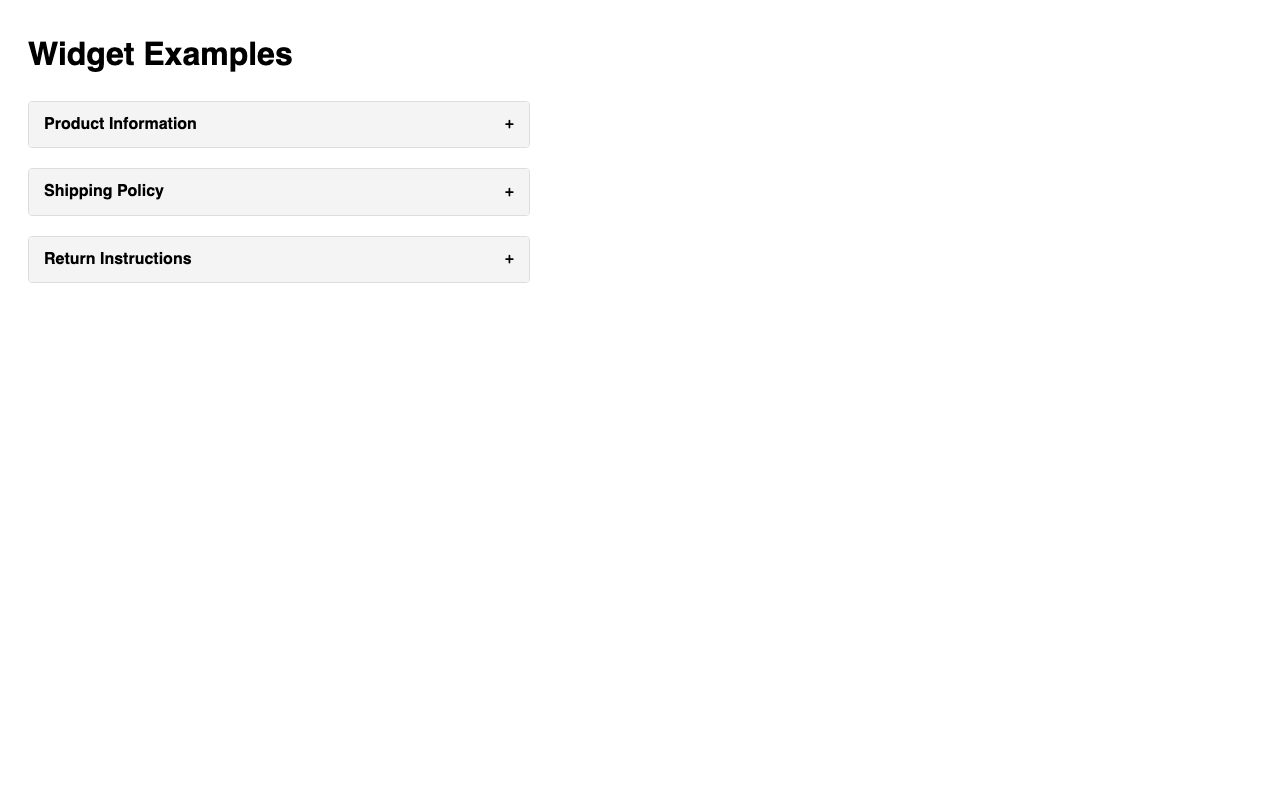Show Return Instructions details via plus sign

(x=509, y=260)
